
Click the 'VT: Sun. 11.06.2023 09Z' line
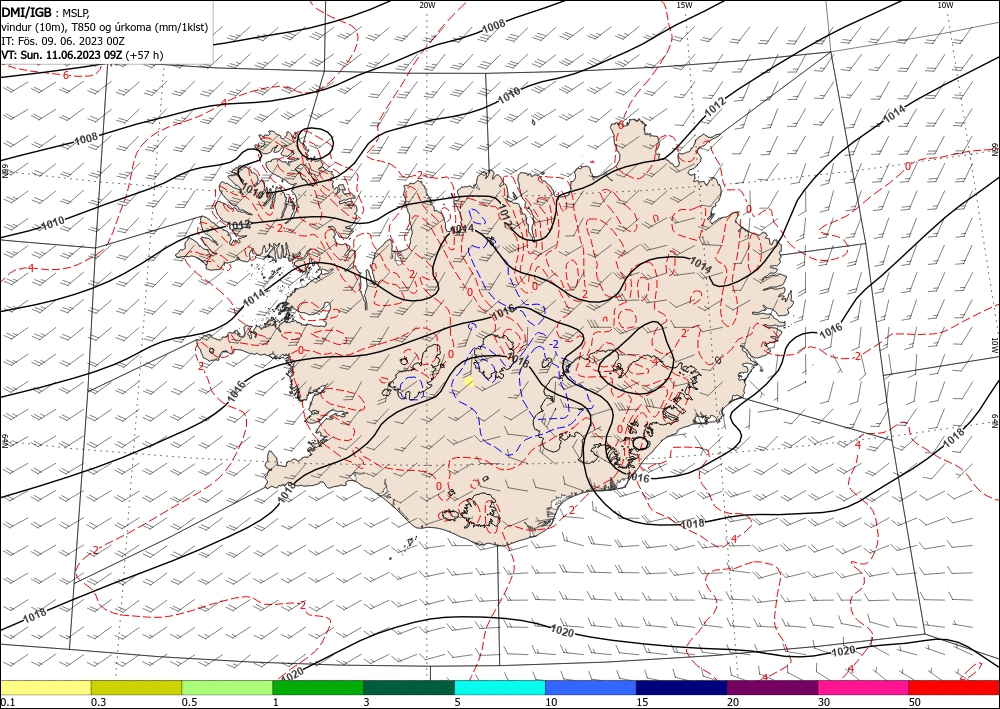82,55
